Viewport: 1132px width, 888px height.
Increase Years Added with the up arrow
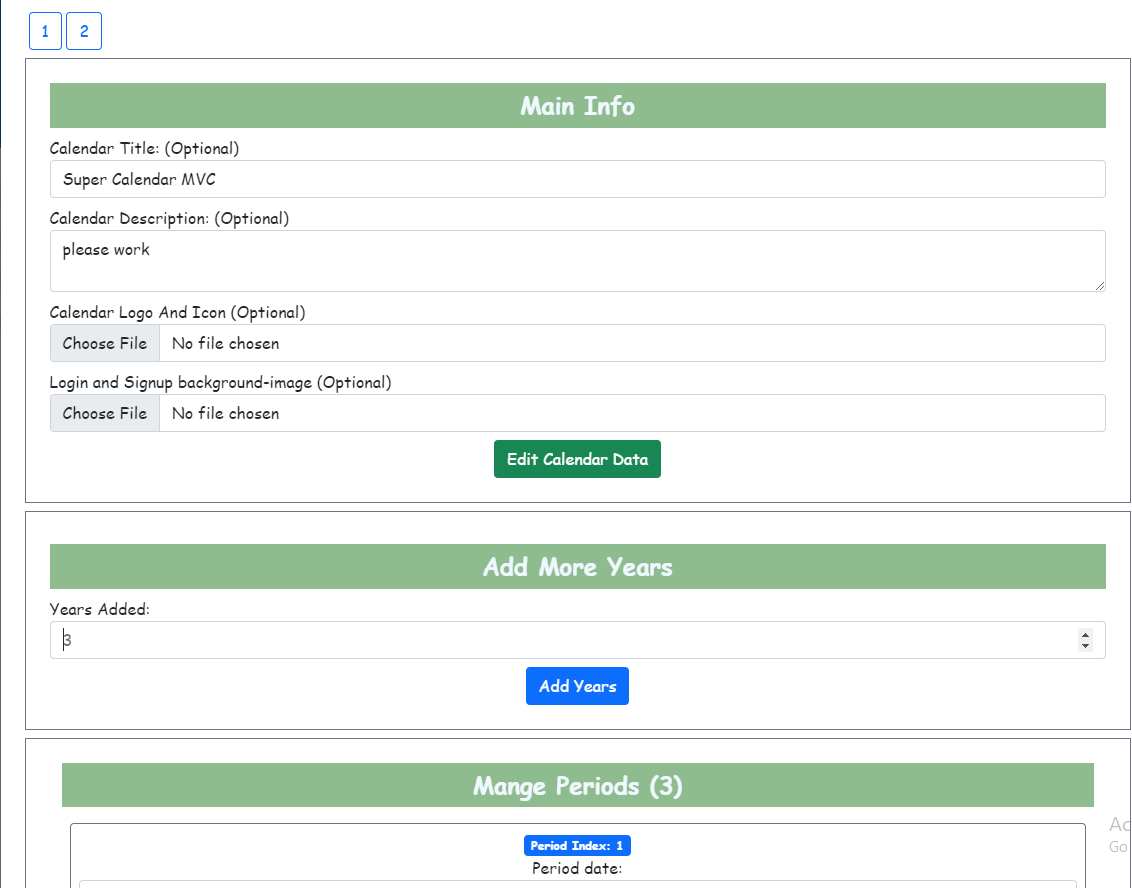click(1085, 635)
